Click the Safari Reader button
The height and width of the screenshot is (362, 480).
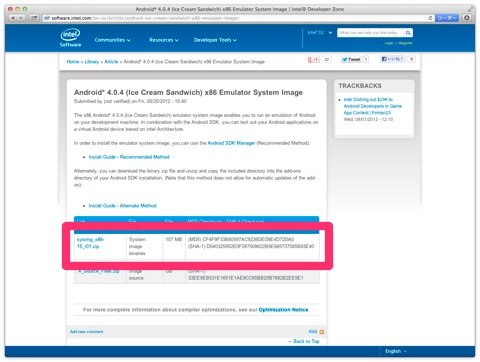pyautogui.click(x=447, y=18)
